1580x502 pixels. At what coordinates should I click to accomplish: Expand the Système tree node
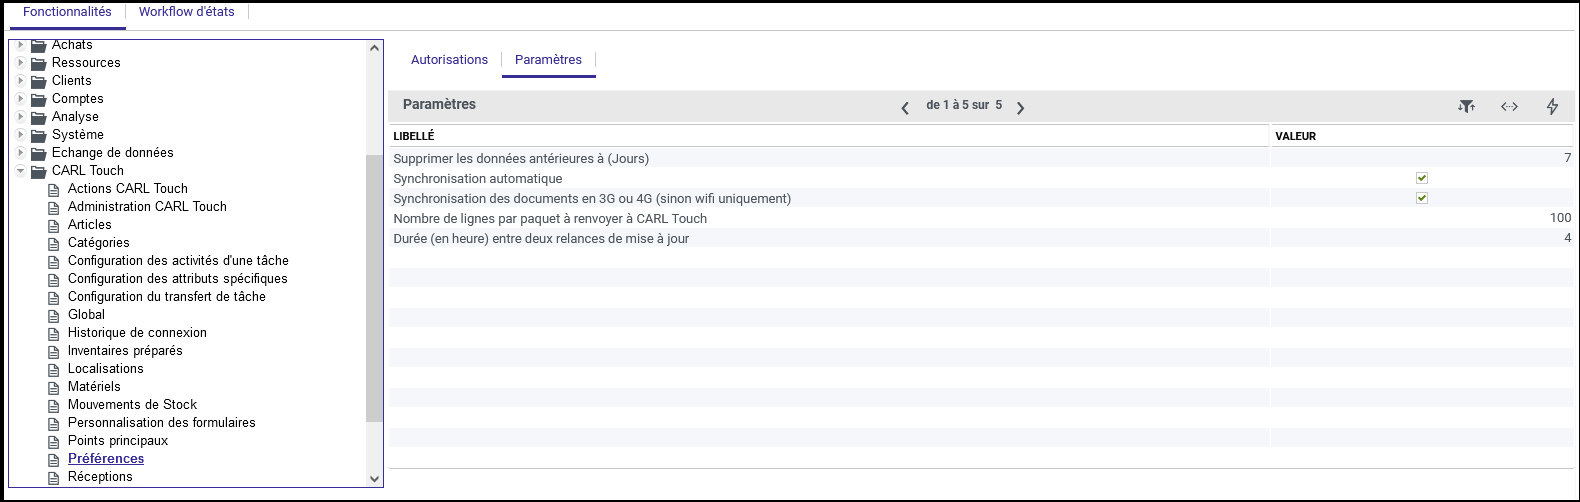pos(20,135)
